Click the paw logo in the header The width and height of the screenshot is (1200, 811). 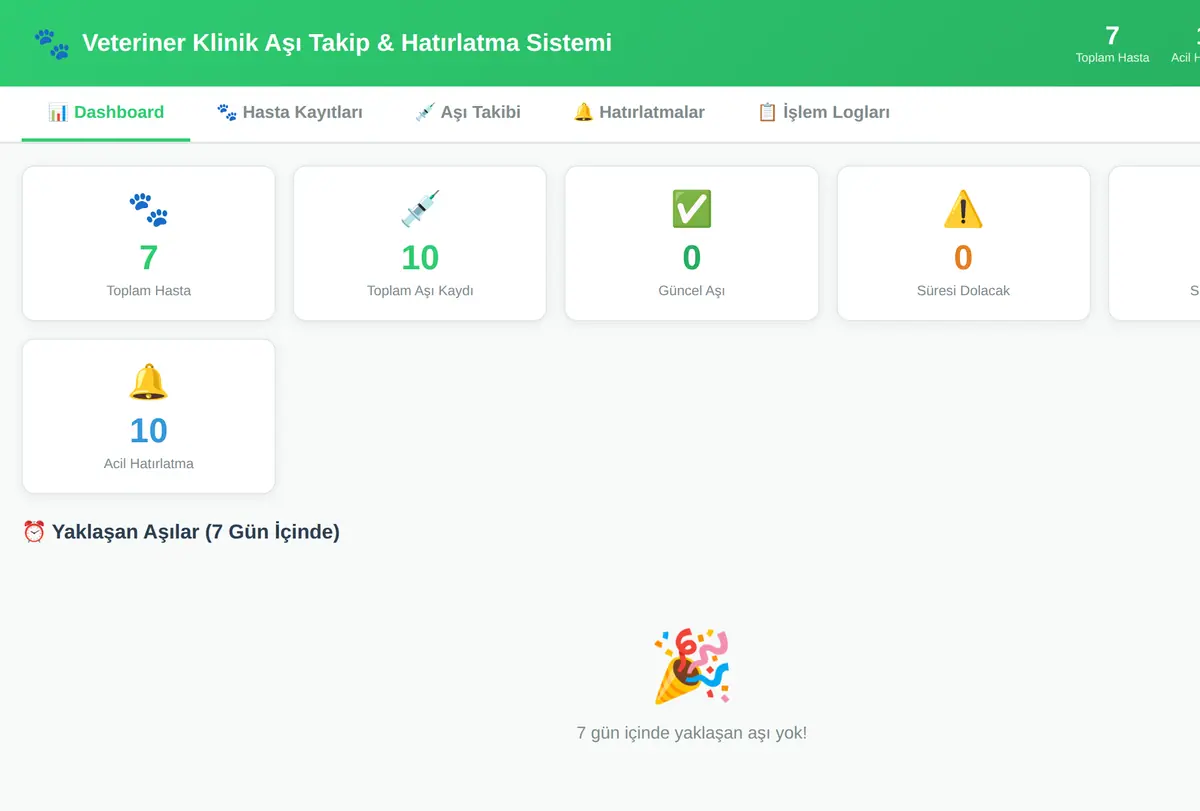pos(52,43)
